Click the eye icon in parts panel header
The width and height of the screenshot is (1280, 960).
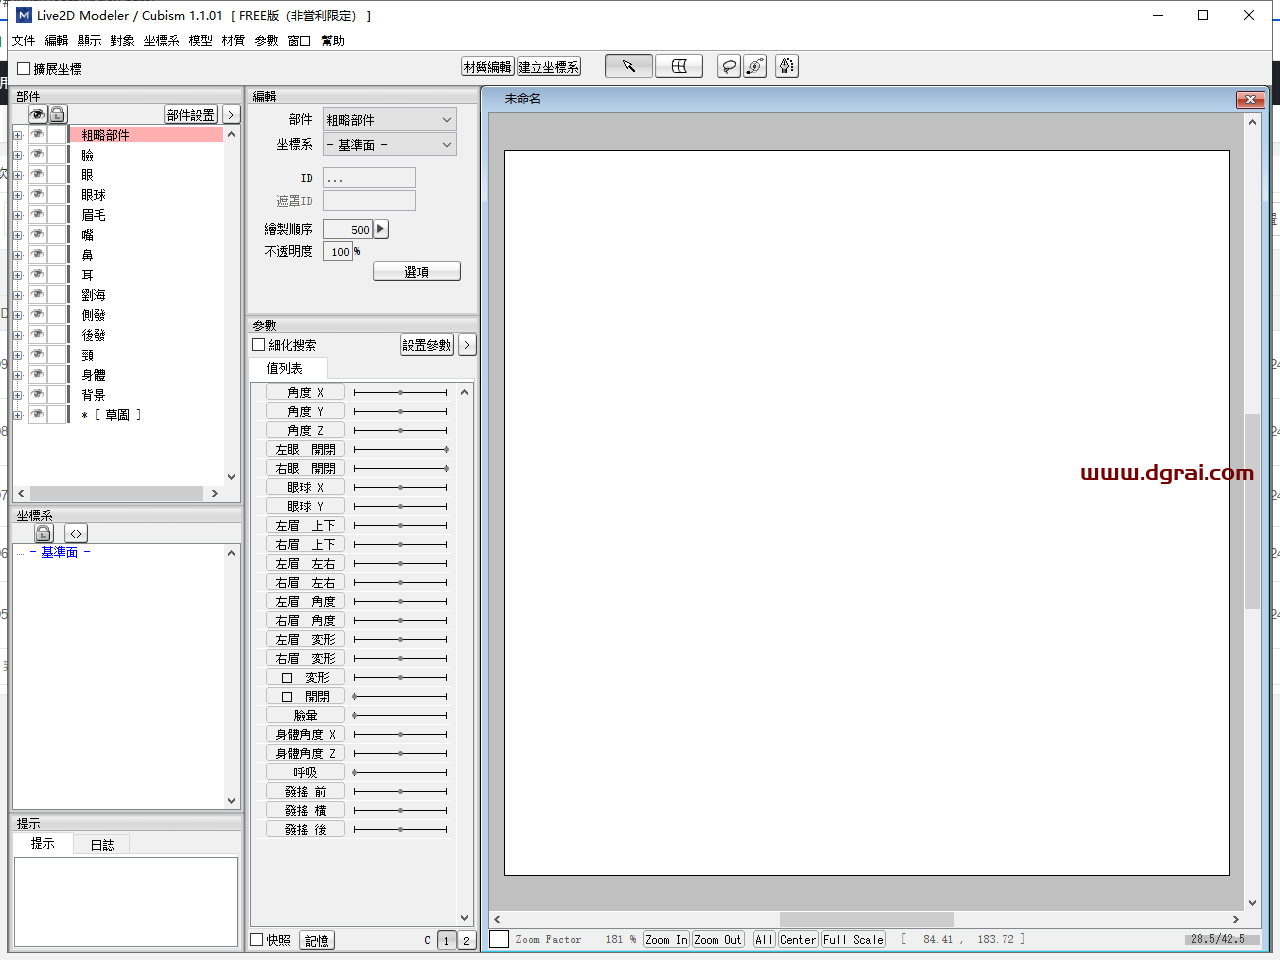(x=38, y=114)
